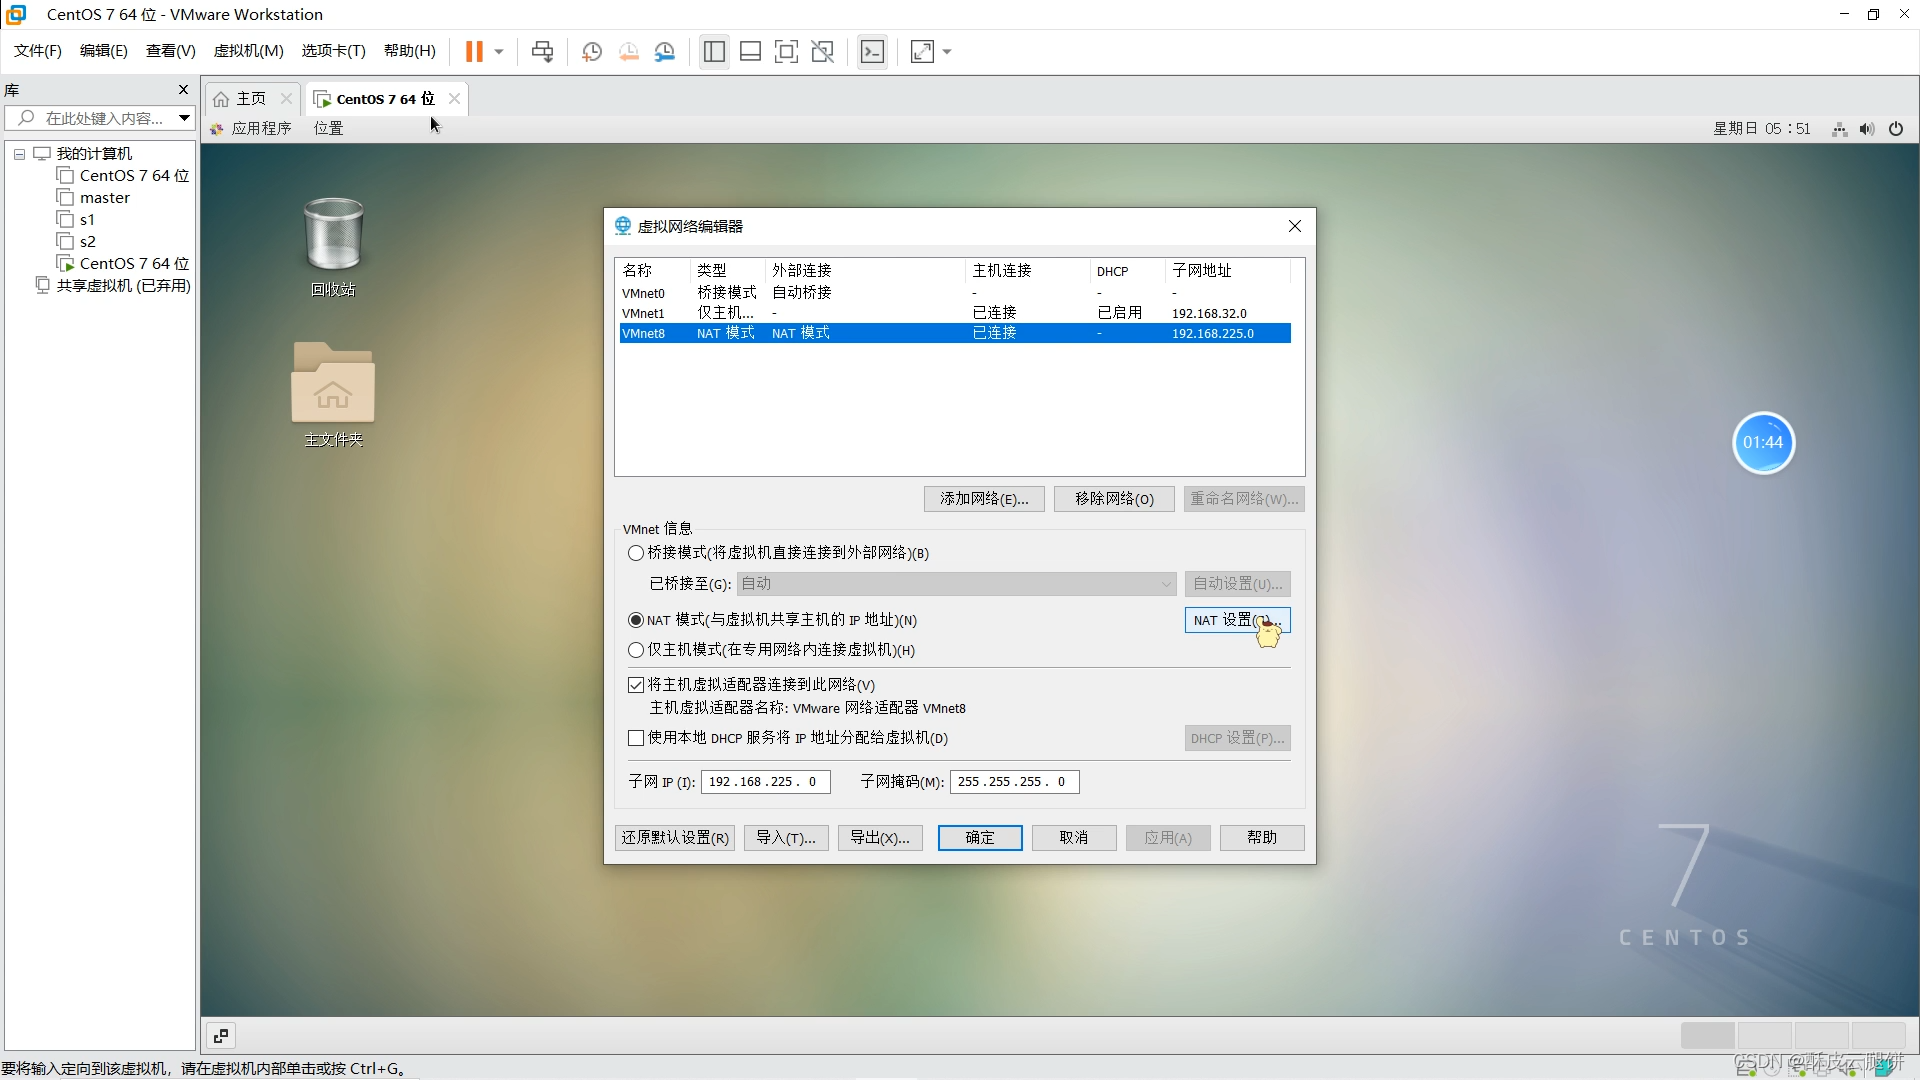Screen dimensions: 1920x1080
Task: Revert to the previous snapshot
Action: (629, 51)
